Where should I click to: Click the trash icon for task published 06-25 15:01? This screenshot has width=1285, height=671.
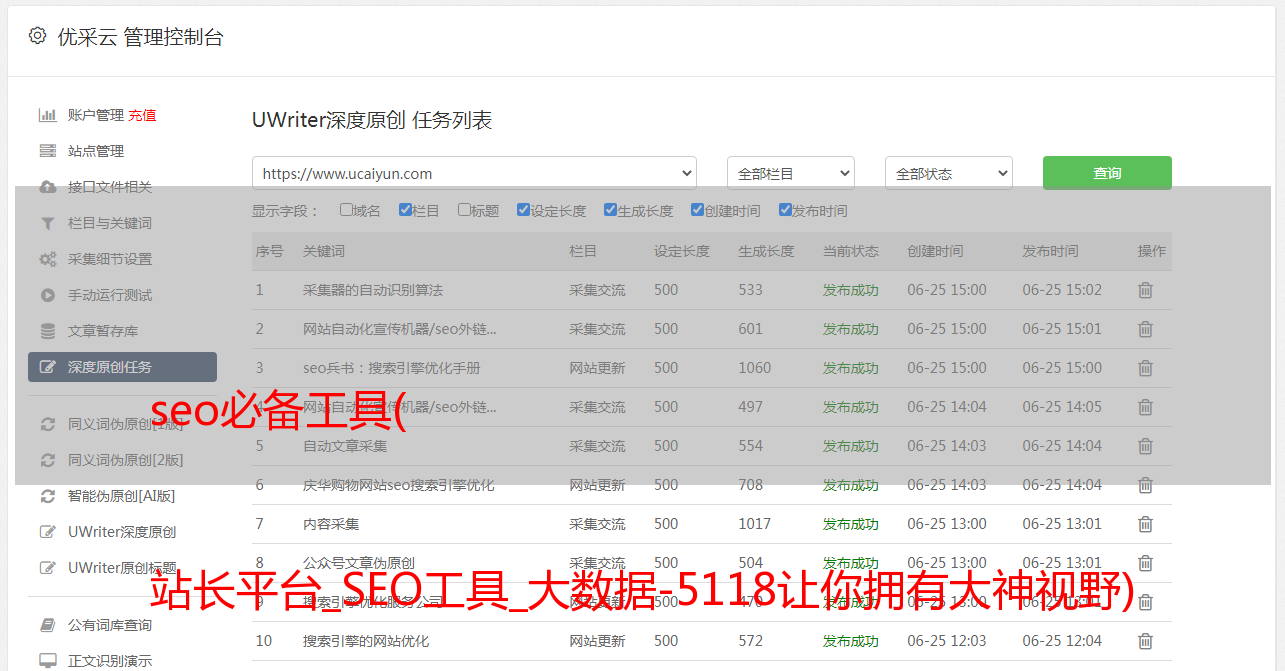pyautogui.click(x=1145, y=329)
